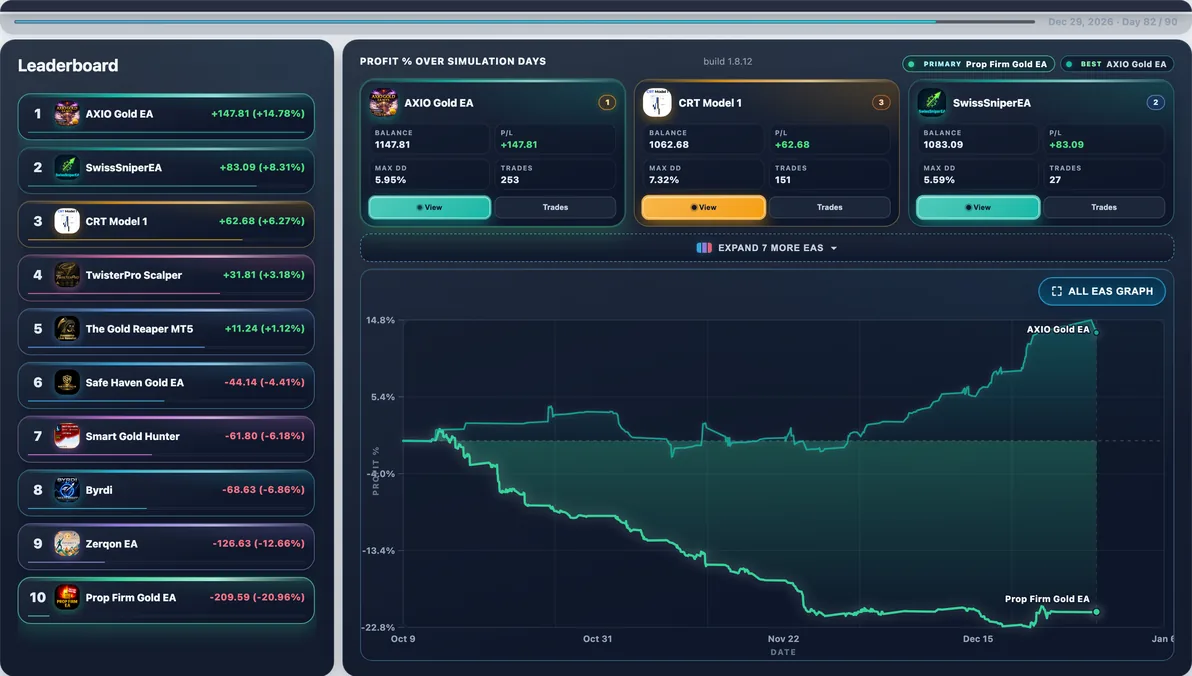Viewport: 1192px width, 676px height.
Task: Open the All EAs Graph view
Action: (x=1102, y=291)
